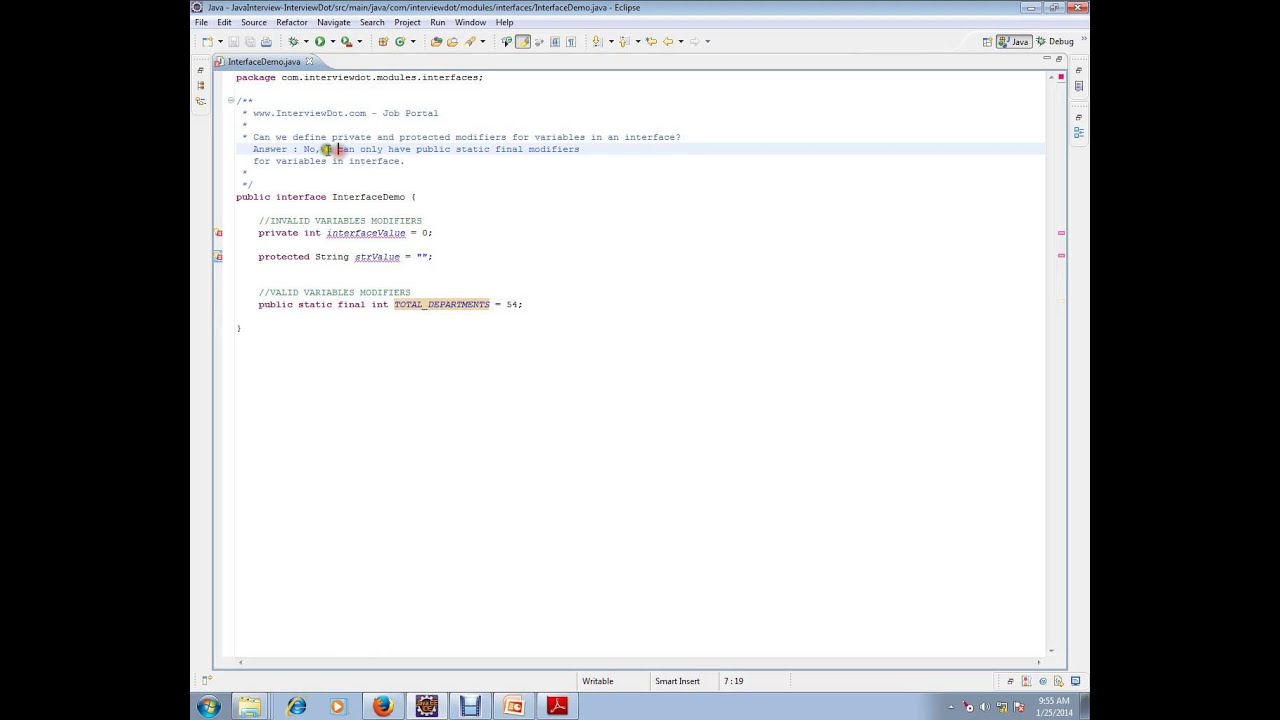Open the Edit menu
This screenshot has height=720, width=1280.
tap(224, 22)
